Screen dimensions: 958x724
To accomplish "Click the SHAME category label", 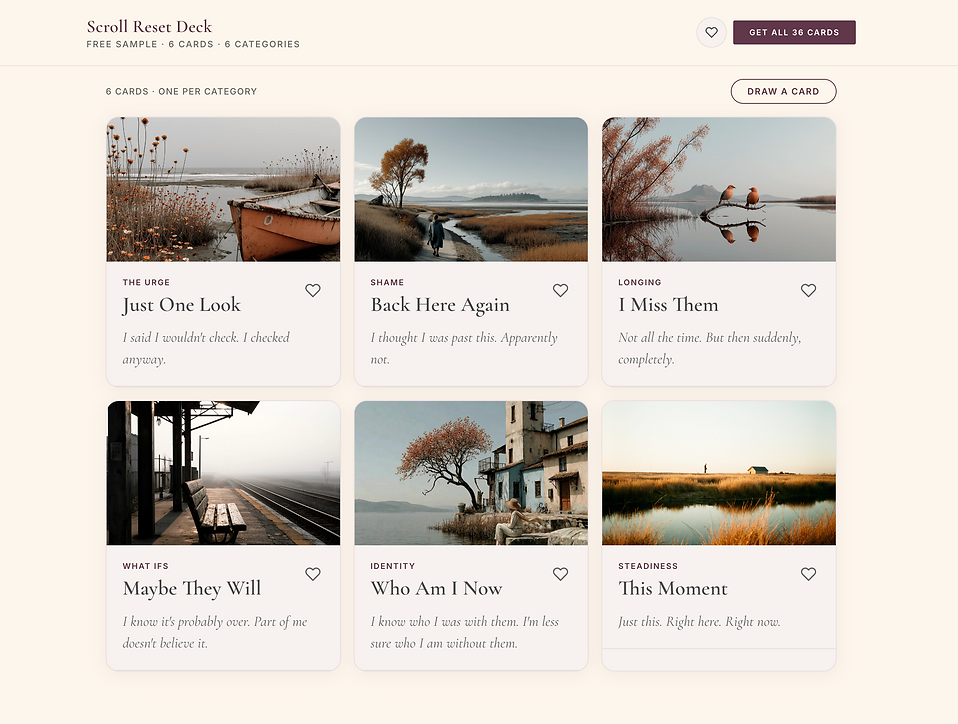I will point(387,282).
